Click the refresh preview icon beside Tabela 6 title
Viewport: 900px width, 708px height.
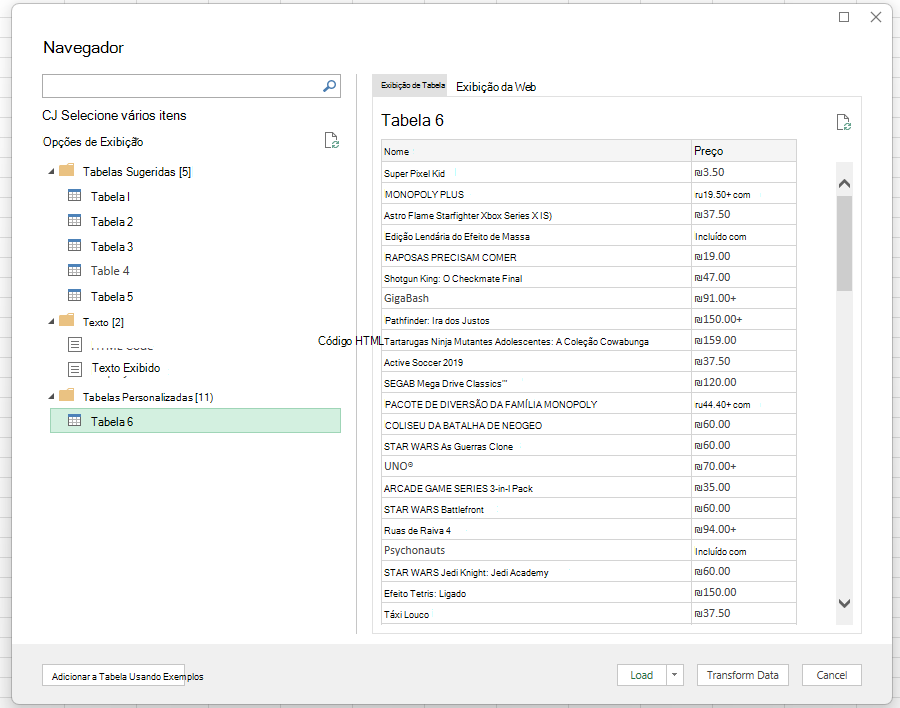tap(843, 122)
